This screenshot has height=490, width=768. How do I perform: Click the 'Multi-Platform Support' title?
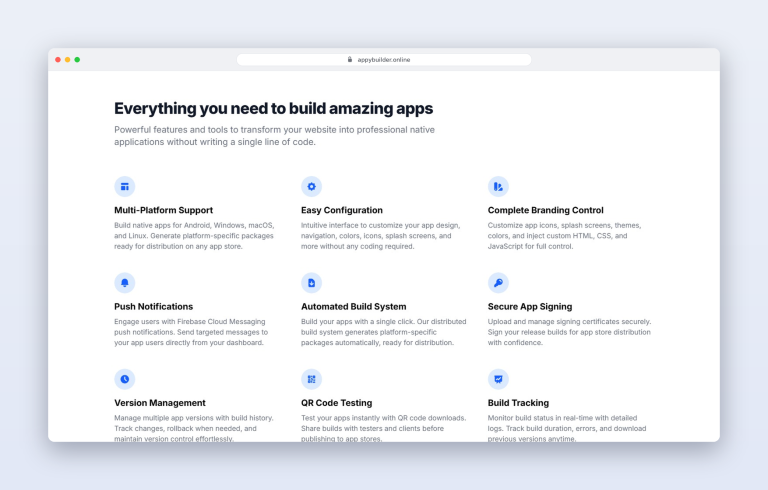coord(164,210)
